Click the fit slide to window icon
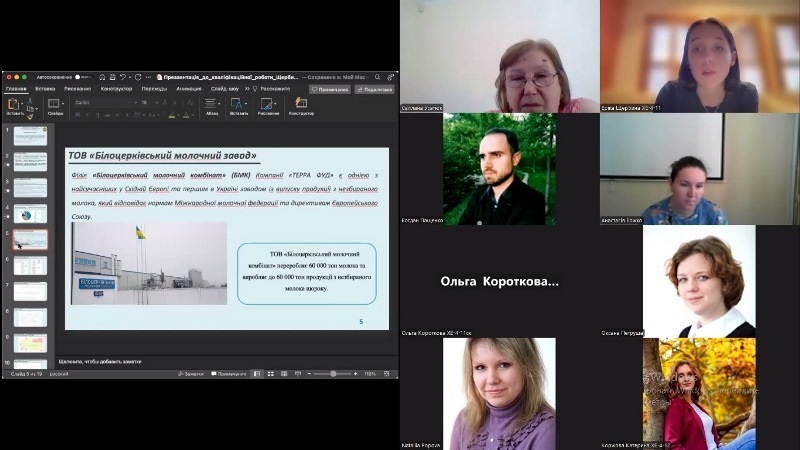The image size is (800, 450). pyautogui.click(x=387, y=374)
